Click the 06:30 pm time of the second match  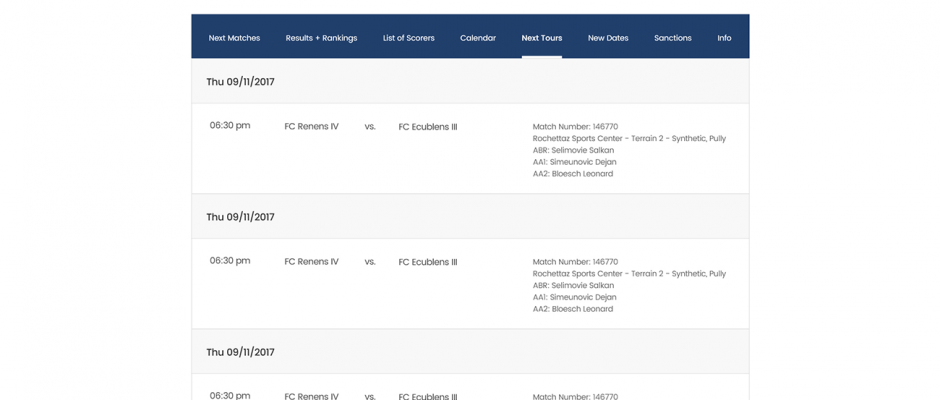(230, 260)
